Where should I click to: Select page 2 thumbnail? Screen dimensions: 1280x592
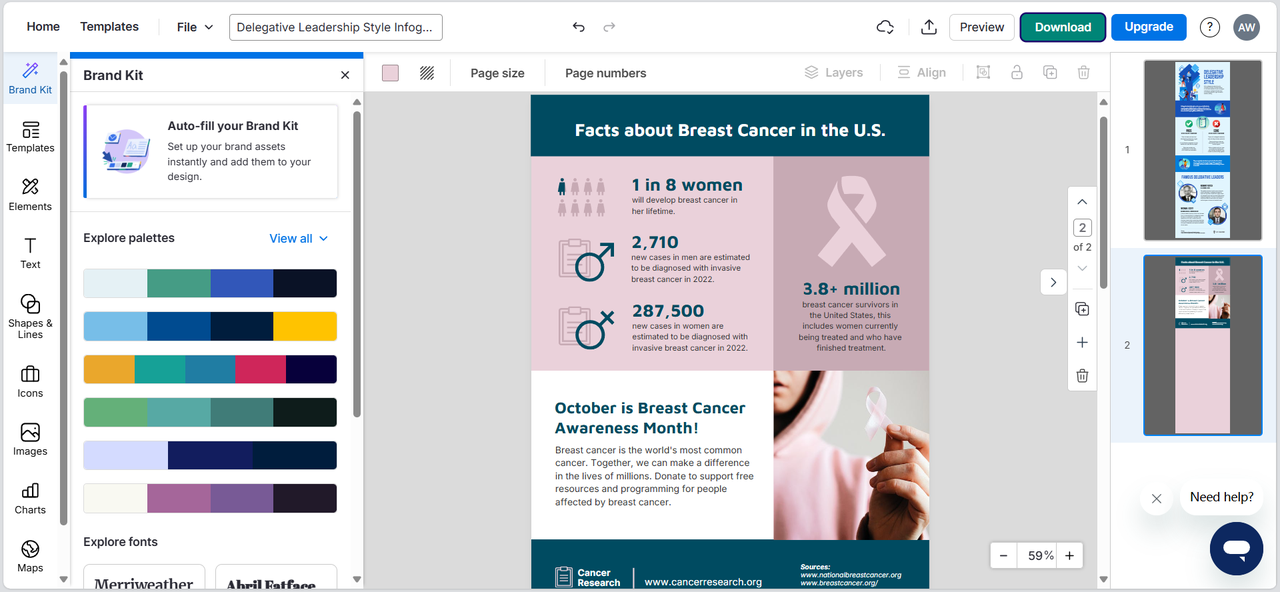click(1203, 345)
